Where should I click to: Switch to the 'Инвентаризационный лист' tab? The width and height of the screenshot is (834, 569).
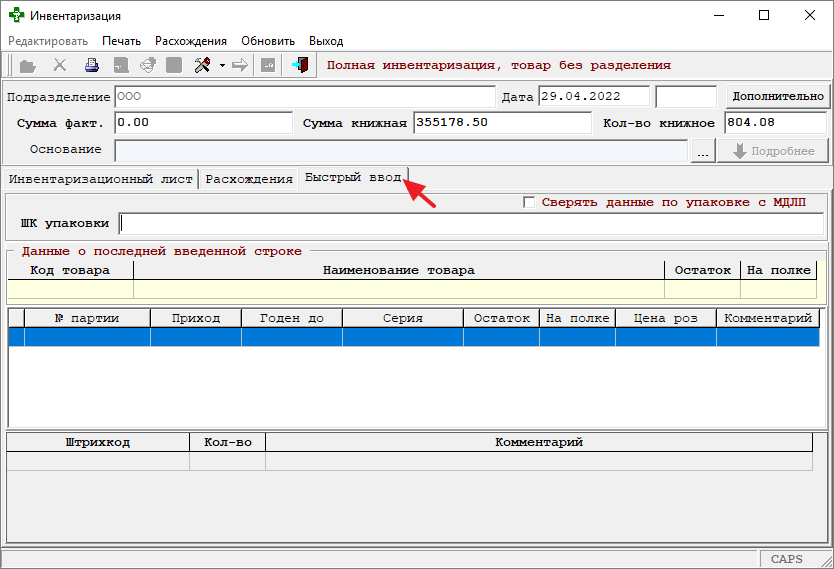point(100,179)
